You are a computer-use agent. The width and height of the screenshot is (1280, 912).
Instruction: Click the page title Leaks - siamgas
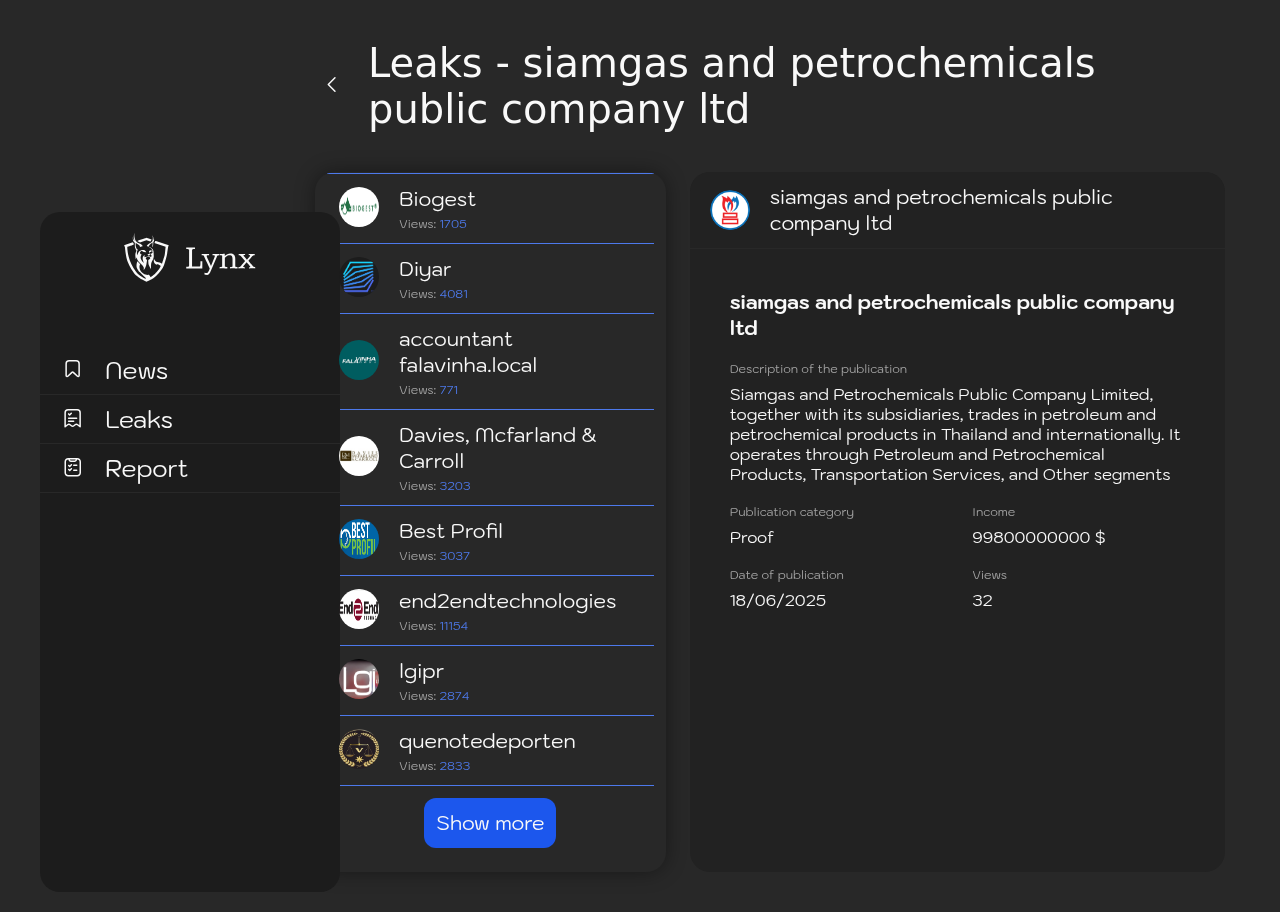coord(732,86)
